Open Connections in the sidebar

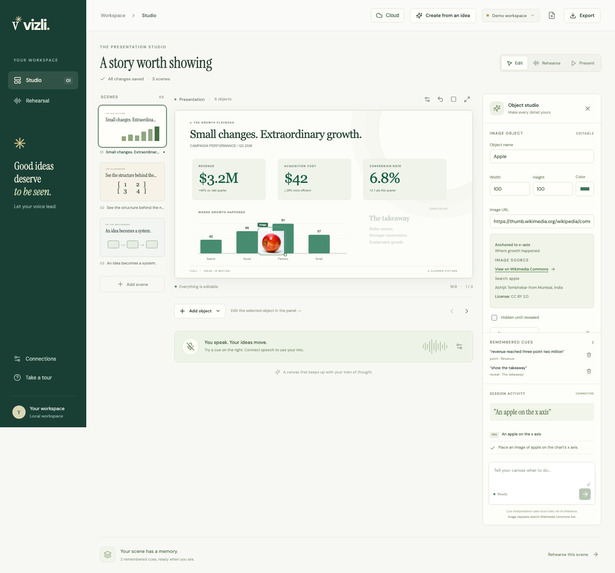pyautogui.click(x=35, y=359)
